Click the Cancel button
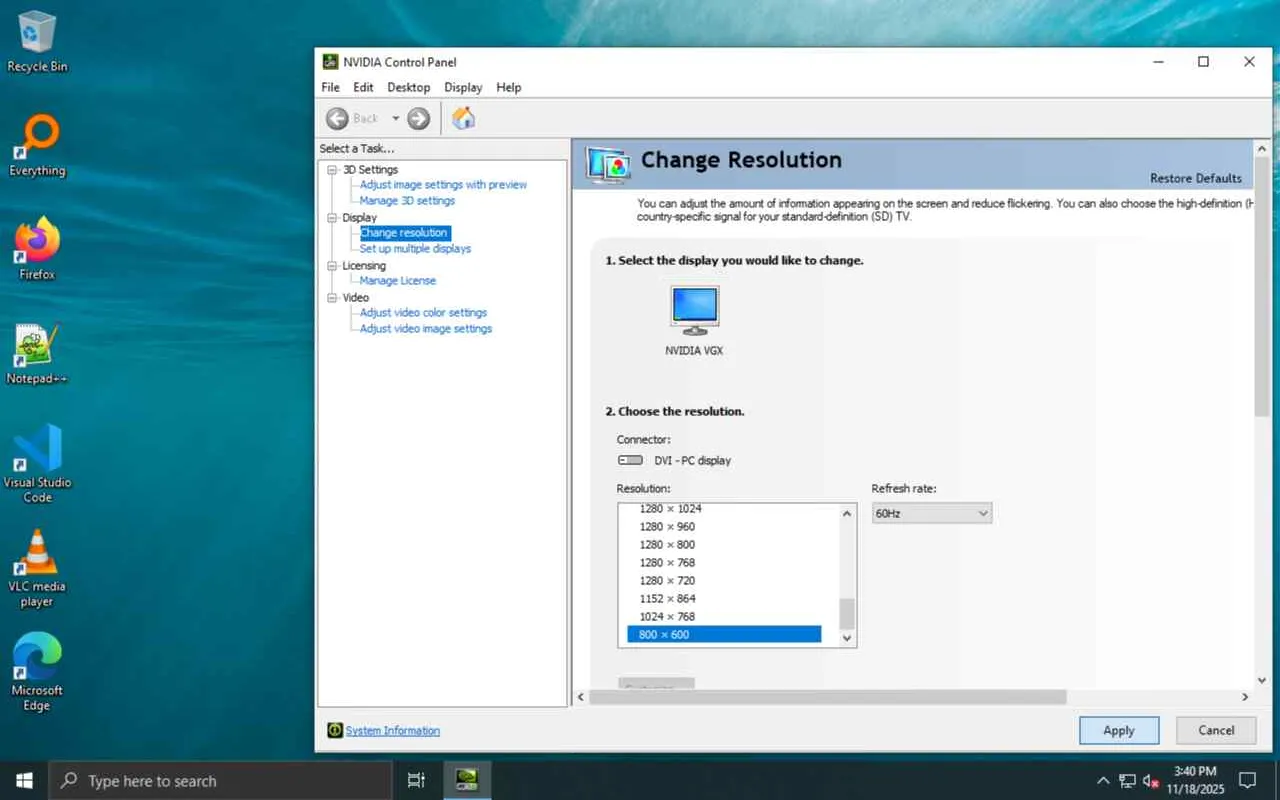 tap(1216, 730)
